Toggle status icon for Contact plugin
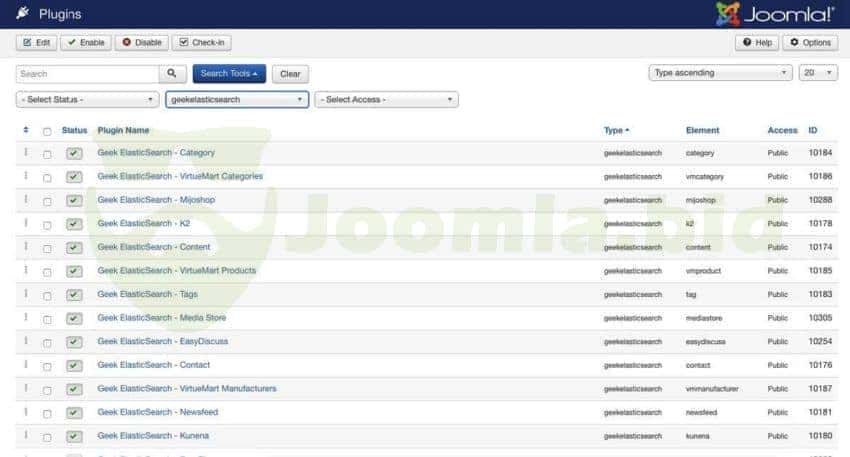Image resolution: width=850 pixels, height=457 pixels. [x=74, y=365]
